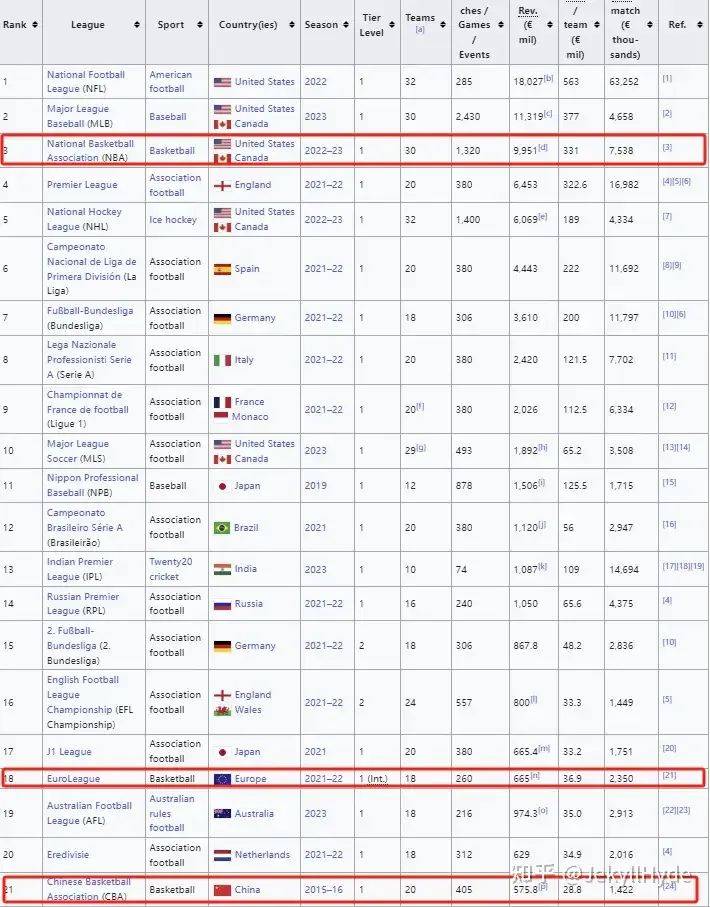Click the China flag icon
This screenshot has height=907, width=710.
coord(222,889)
